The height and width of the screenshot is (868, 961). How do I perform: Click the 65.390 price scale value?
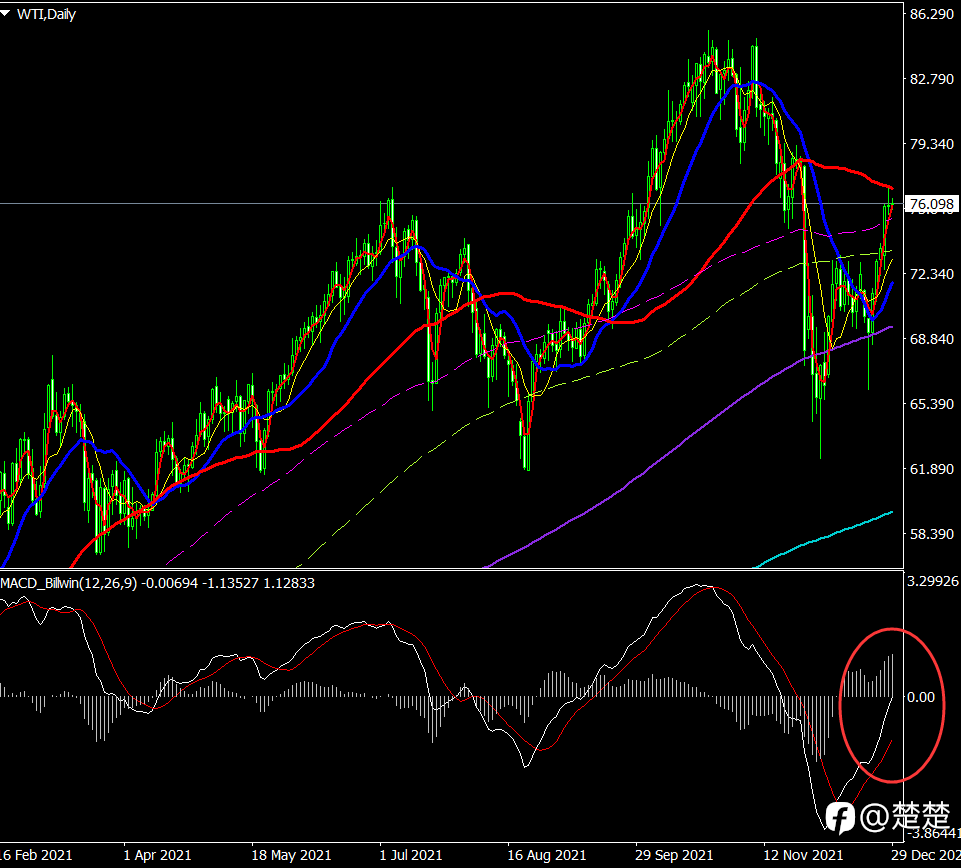click(932, 404)
